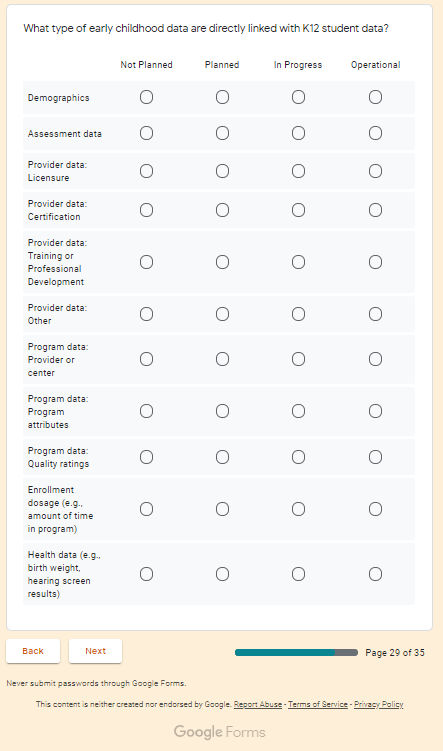Set Quality ratings to Operational

(375, 457)
